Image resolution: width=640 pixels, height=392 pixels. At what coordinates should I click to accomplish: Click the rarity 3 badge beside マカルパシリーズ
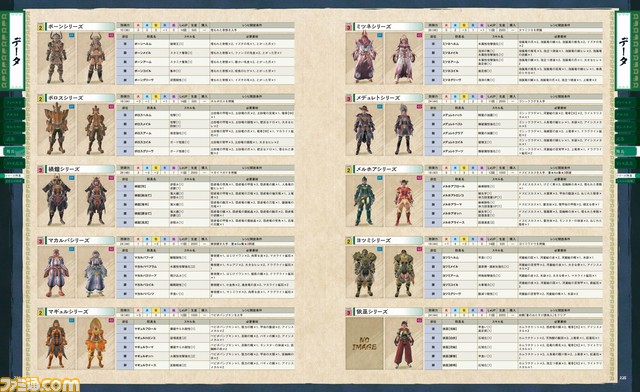tap(40, 241)
